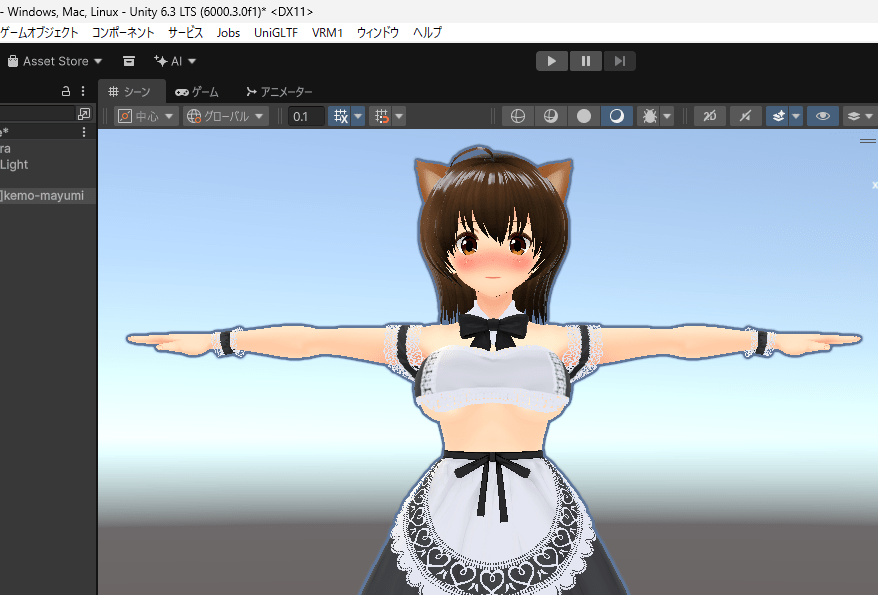This screenshot has width=878, height=595.
Task: Click the Step frame button
Action: click(x=620, y=61)
